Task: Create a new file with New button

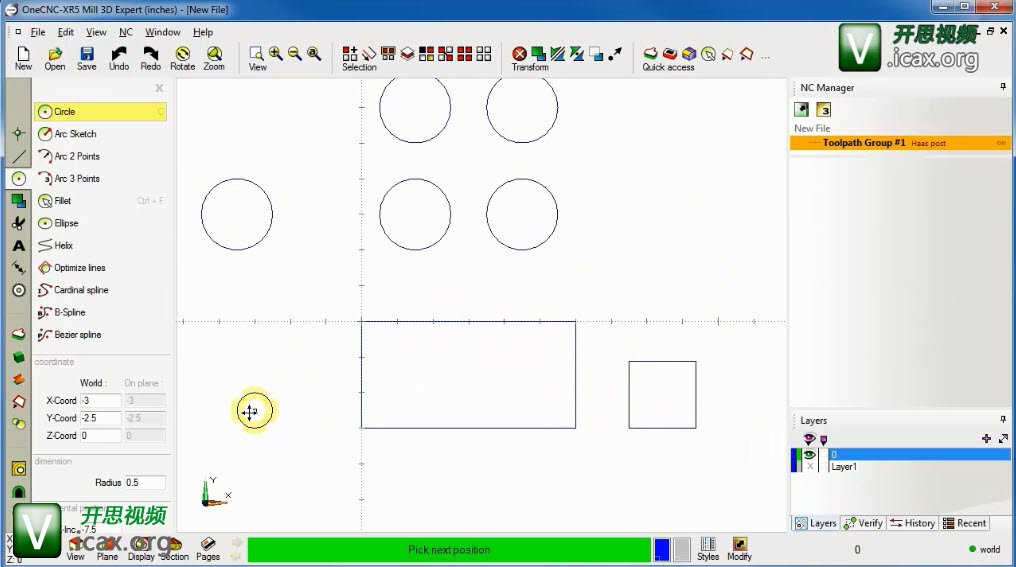Action: pyautogui.click(x=23, y=58)
